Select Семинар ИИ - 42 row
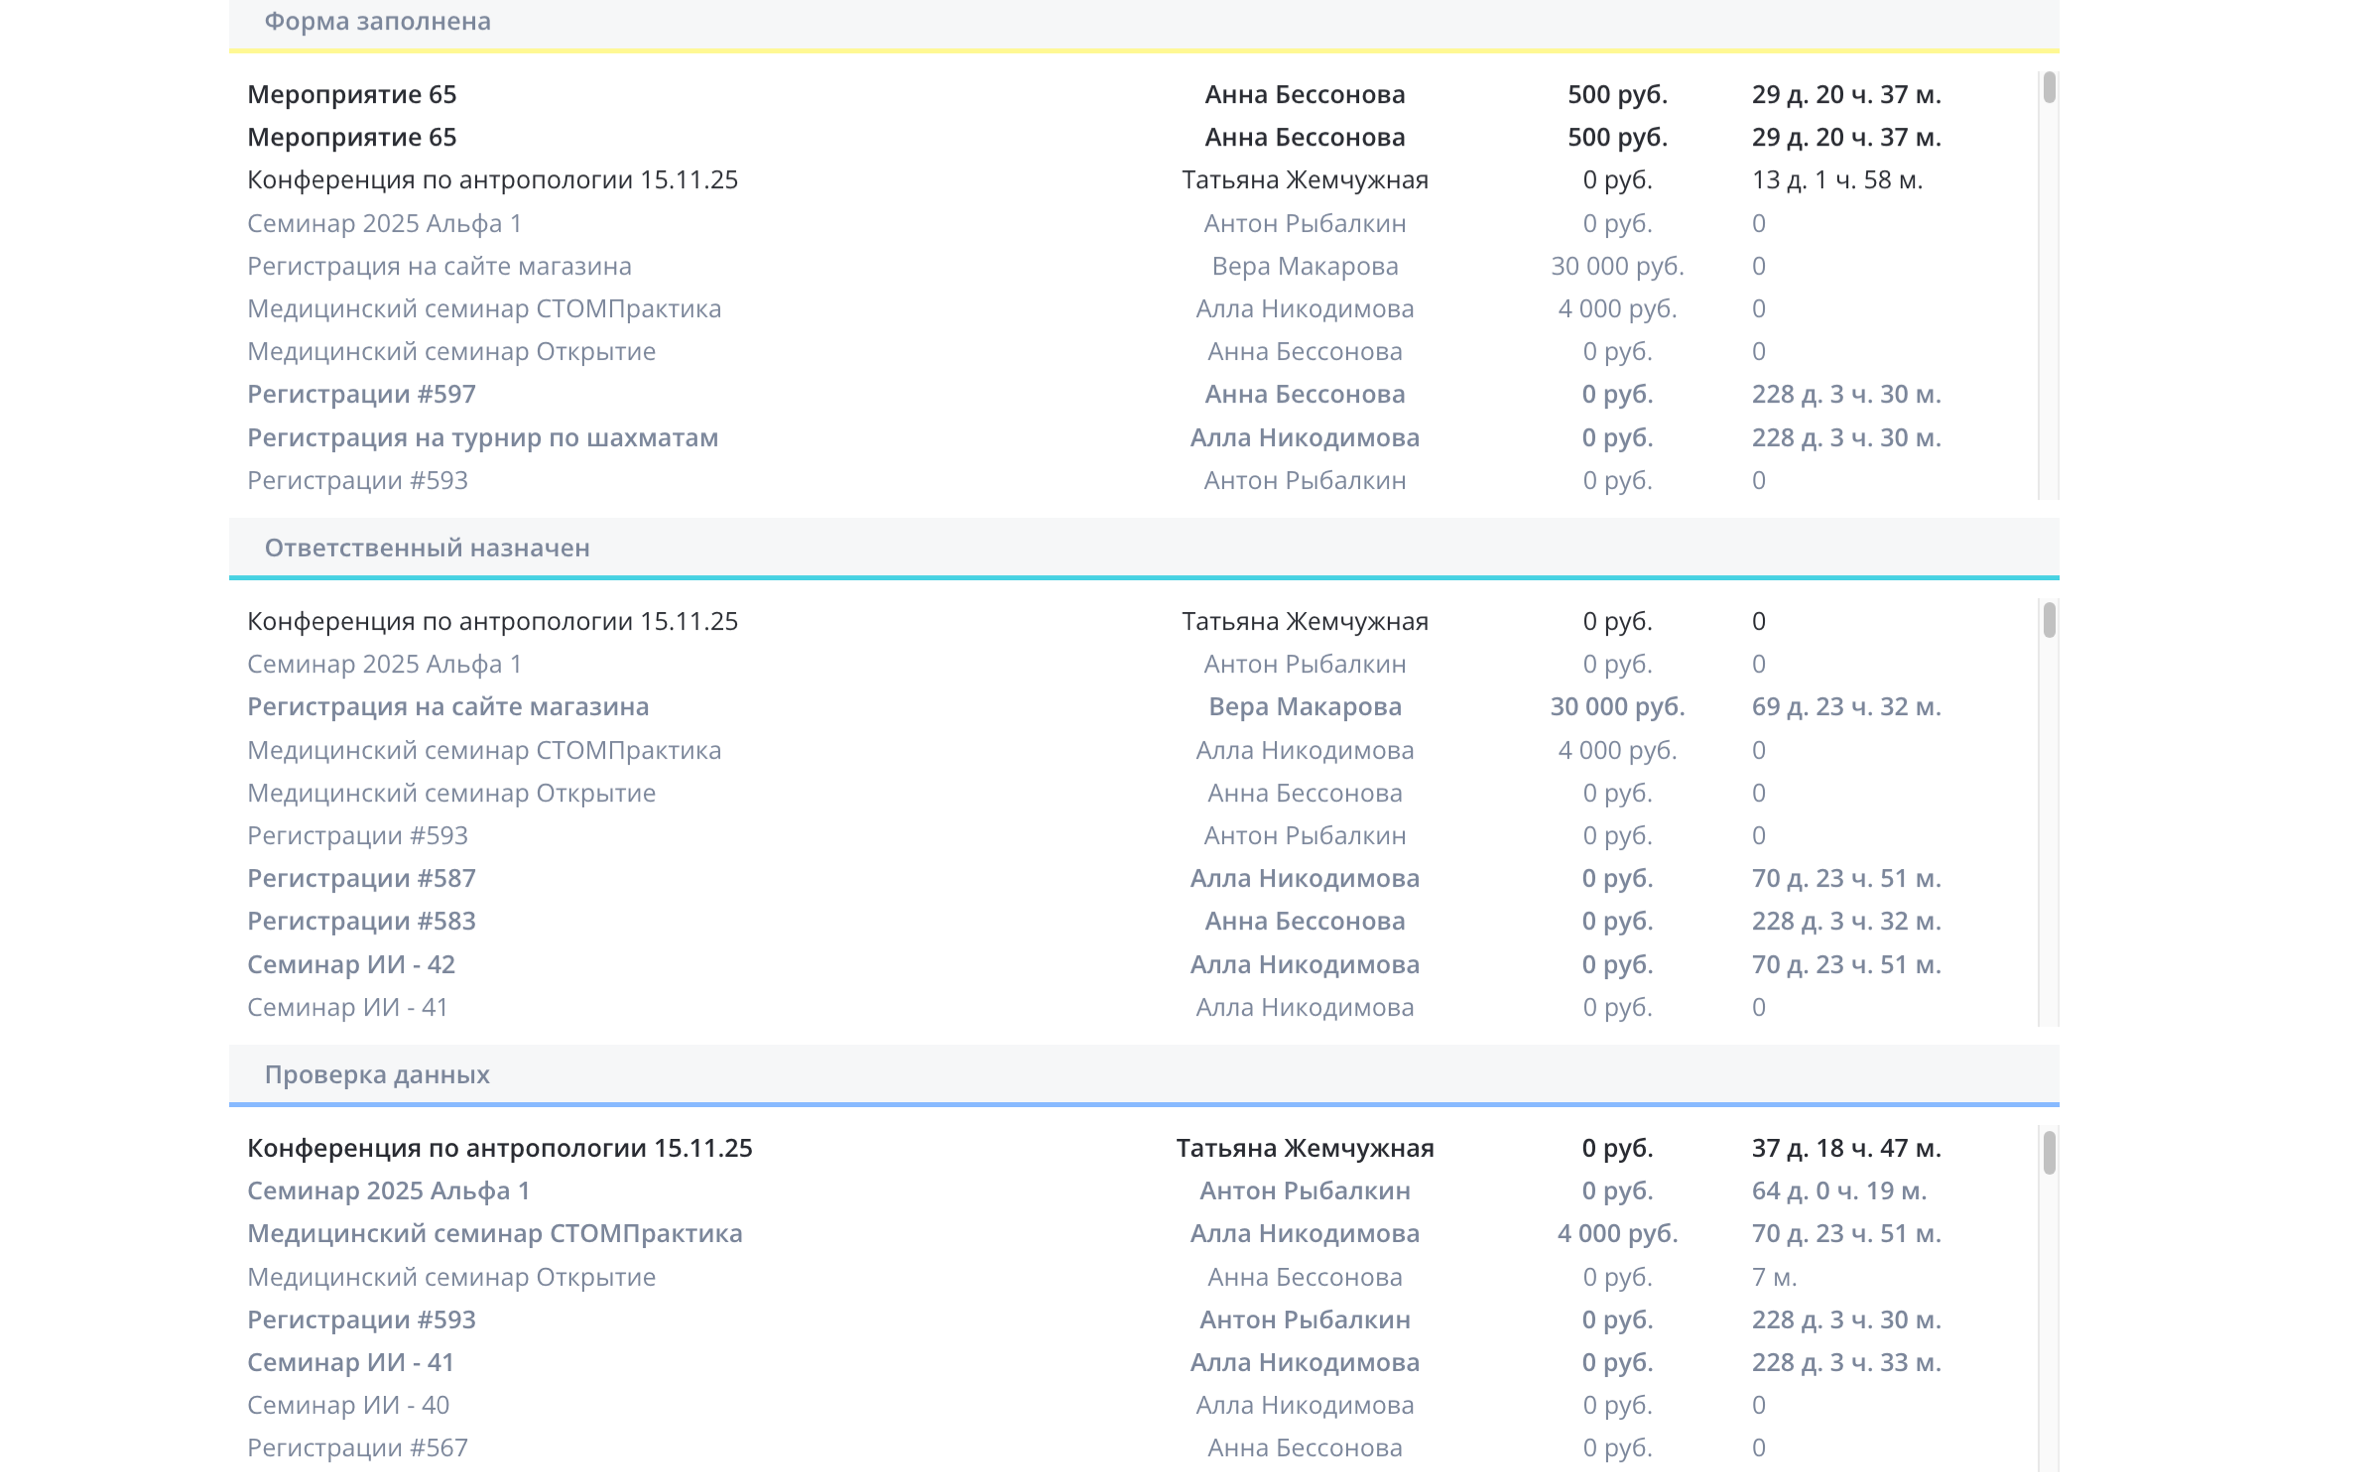The image size is (2360, 1472). (x=351, y=964)
